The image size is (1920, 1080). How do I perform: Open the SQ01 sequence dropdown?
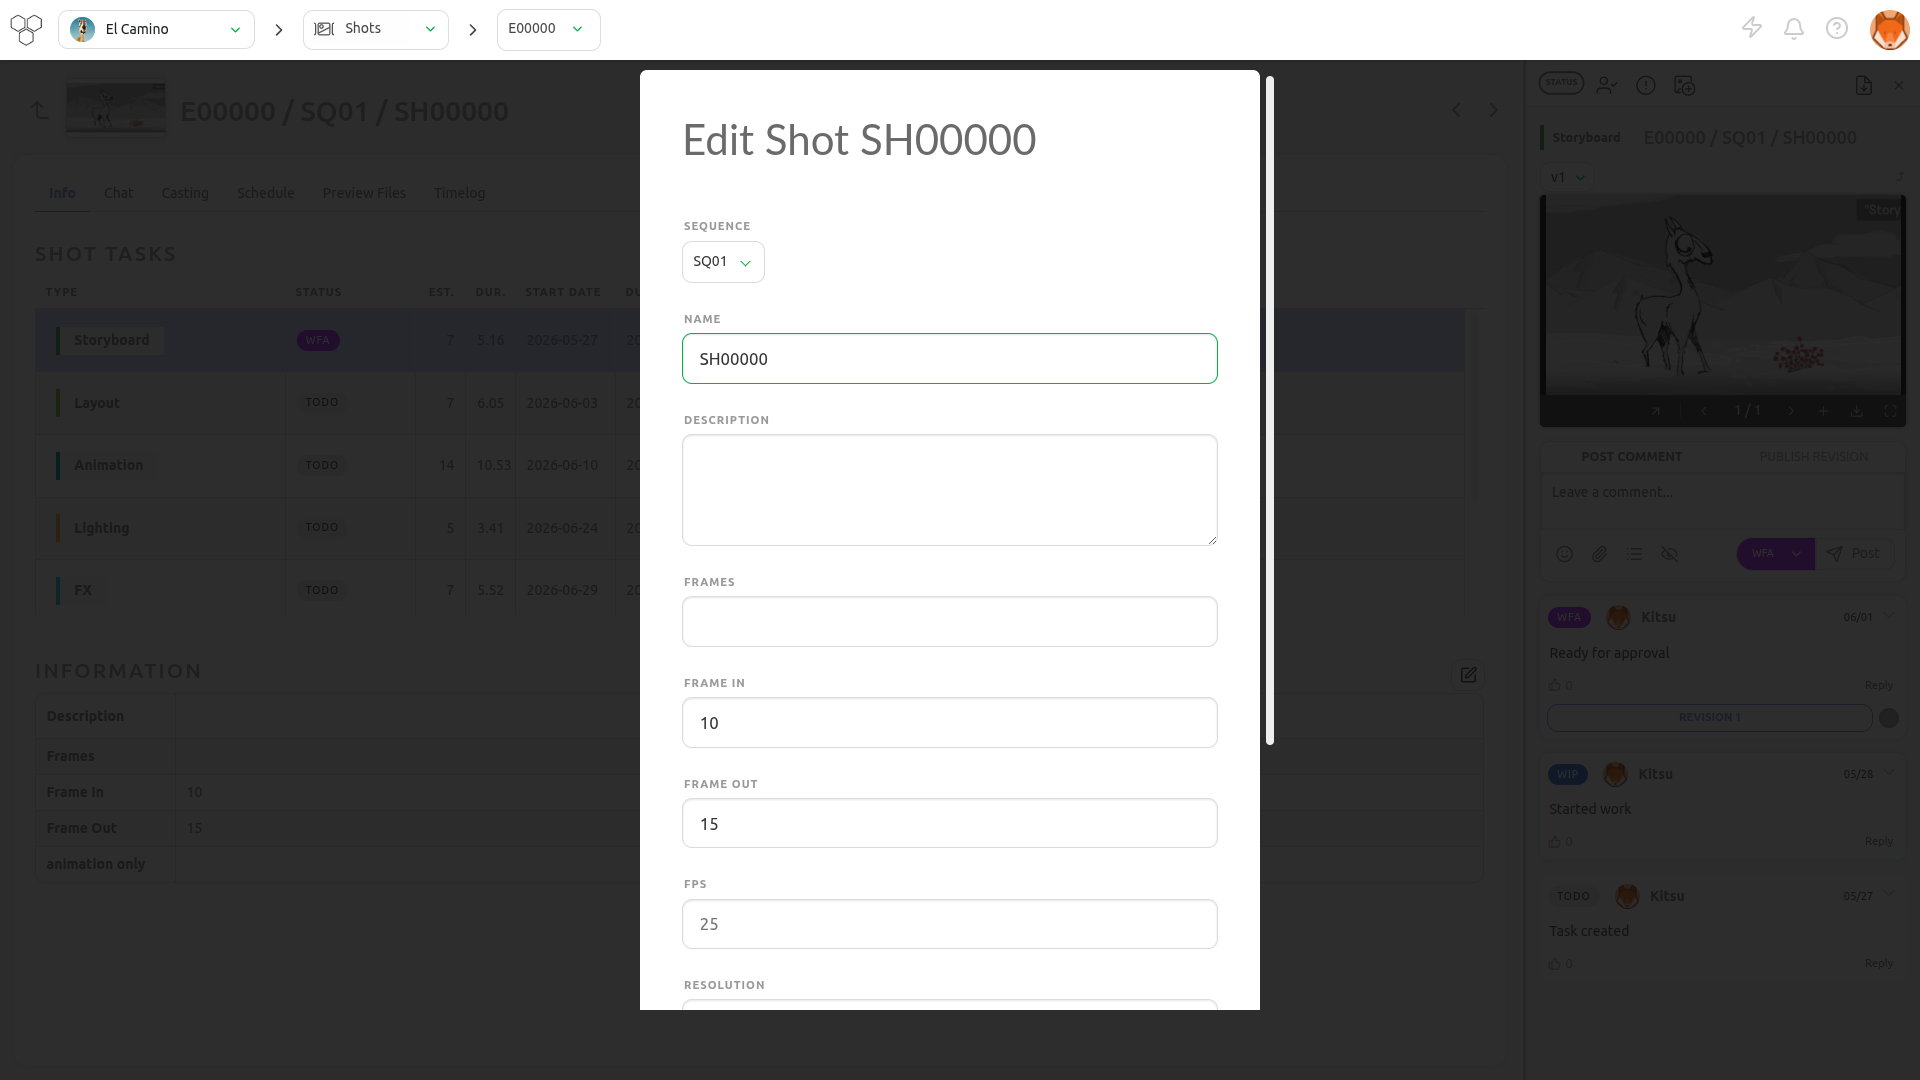(723, 262)
